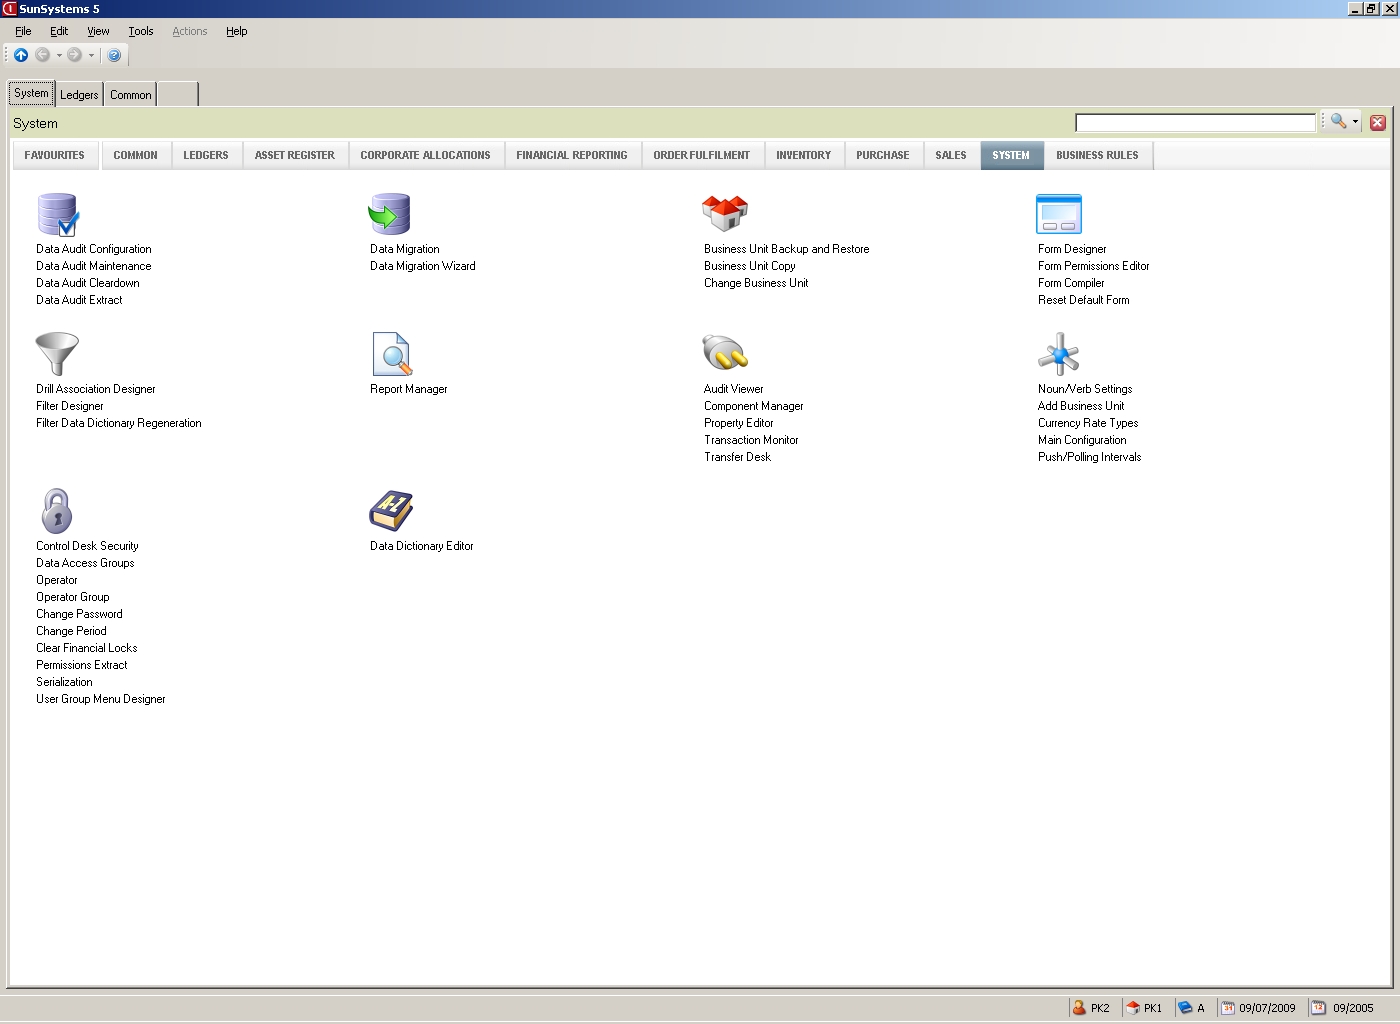Click the 09/2005 period status item

pos(1343,1008)
